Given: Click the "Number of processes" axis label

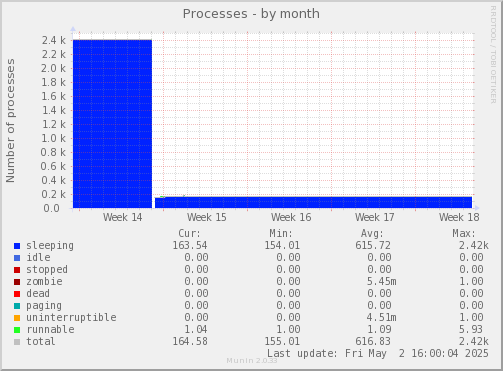Looking at the screenshot, I should [x=11, y=120].
